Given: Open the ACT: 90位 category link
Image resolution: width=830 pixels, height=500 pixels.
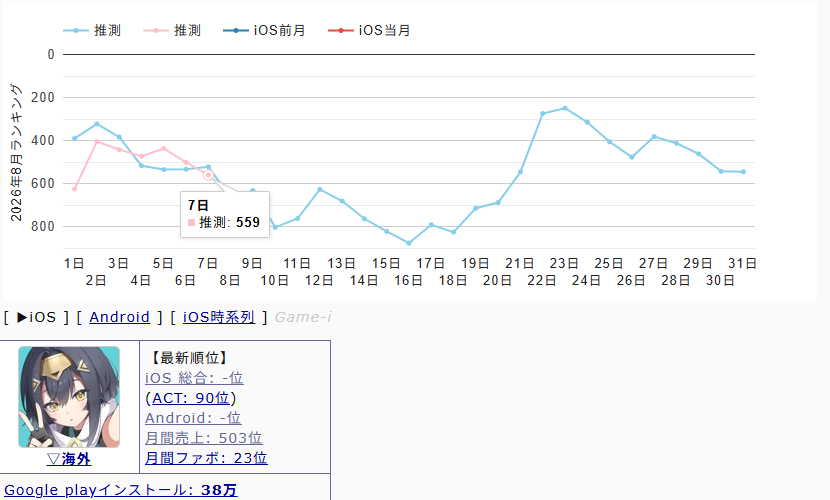Looking at the screenshot, I should [x=191, y=398].
